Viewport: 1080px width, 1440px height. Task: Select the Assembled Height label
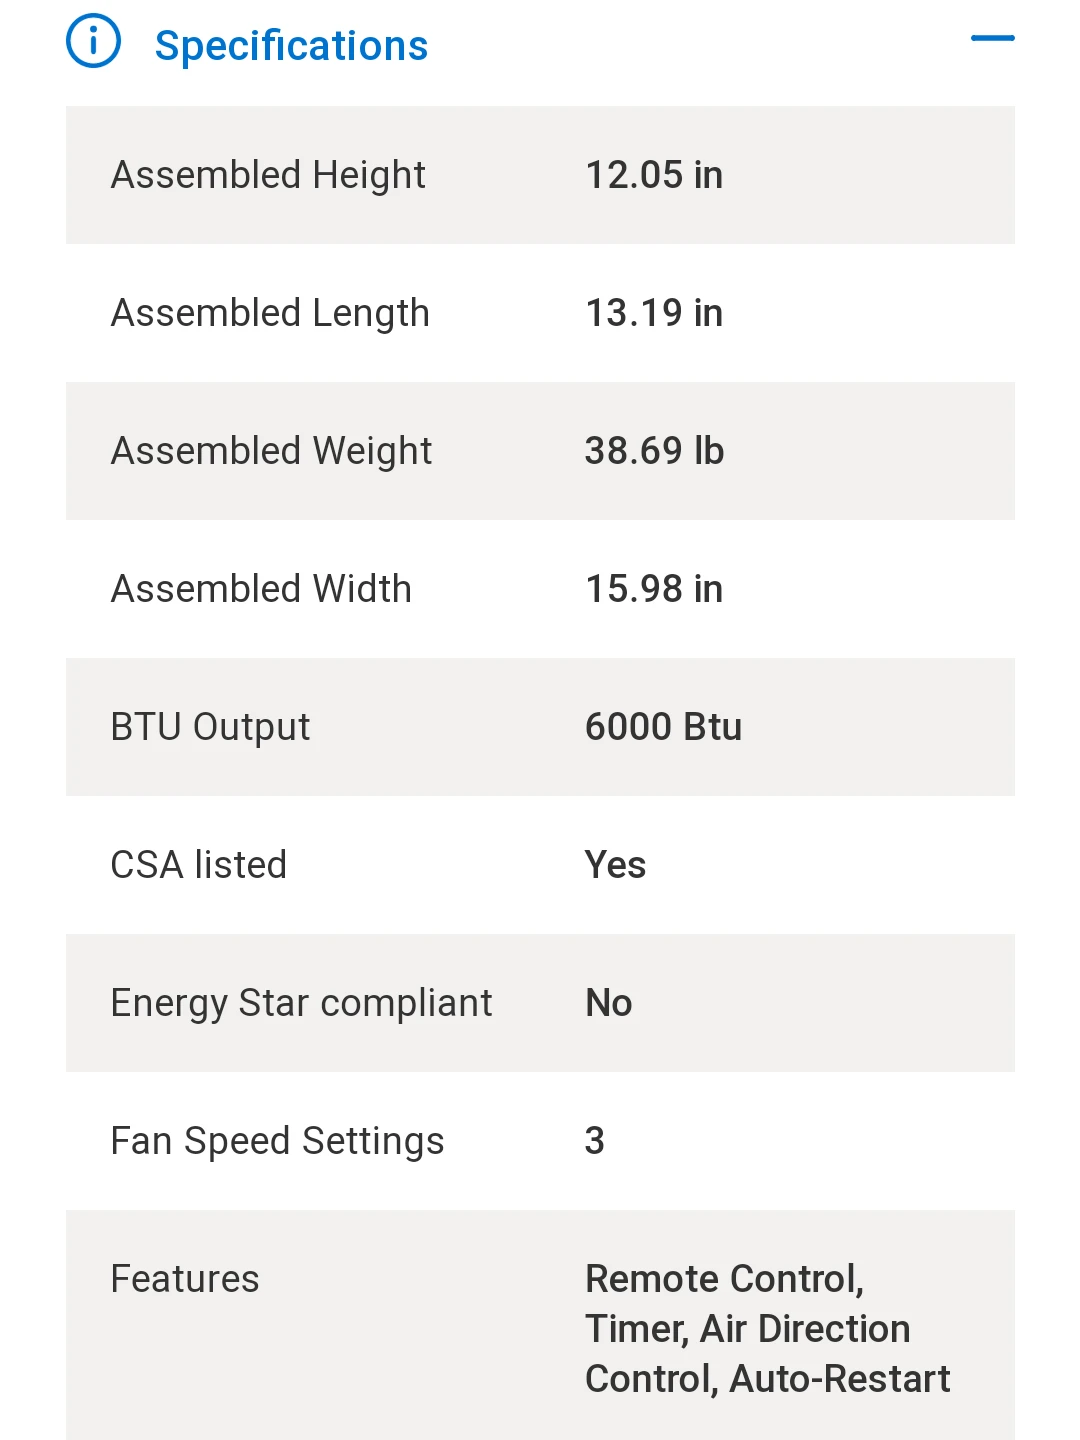tap(268, 175)
